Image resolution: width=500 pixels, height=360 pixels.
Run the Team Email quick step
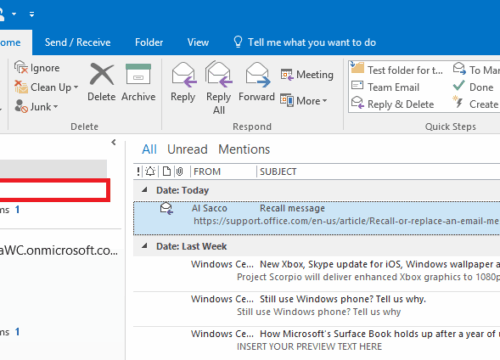pos(385,87)
